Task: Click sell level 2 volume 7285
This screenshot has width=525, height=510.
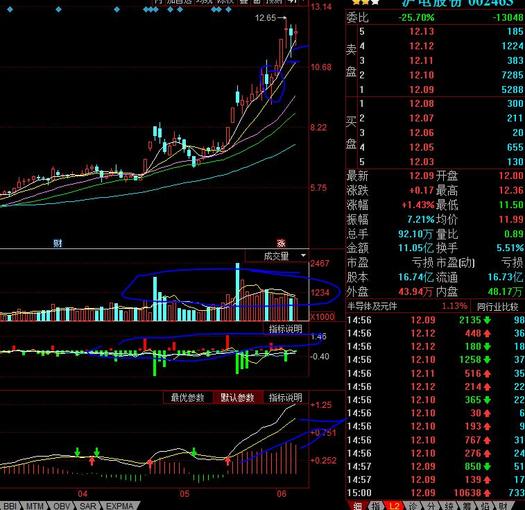Action: pyautogui.click(x=513, y=75)
